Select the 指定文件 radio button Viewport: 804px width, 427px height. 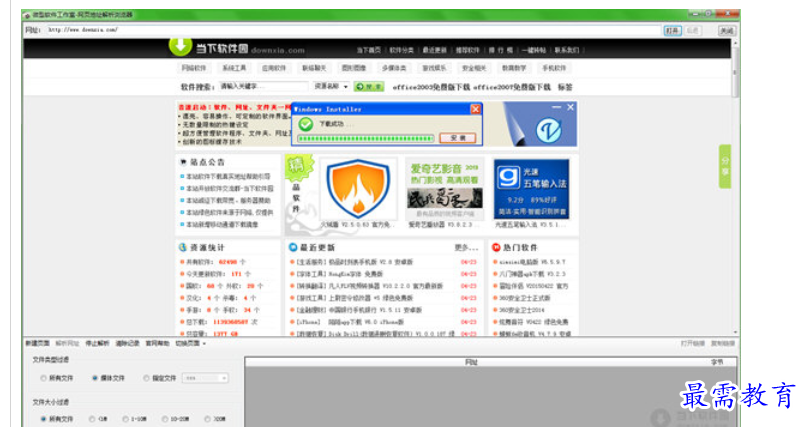click(x=146, y=378)
